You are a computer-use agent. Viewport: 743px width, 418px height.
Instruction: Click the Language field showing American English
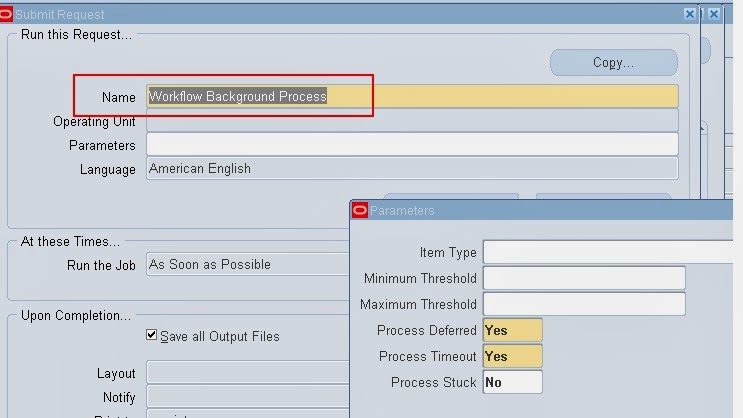[412, 169]
